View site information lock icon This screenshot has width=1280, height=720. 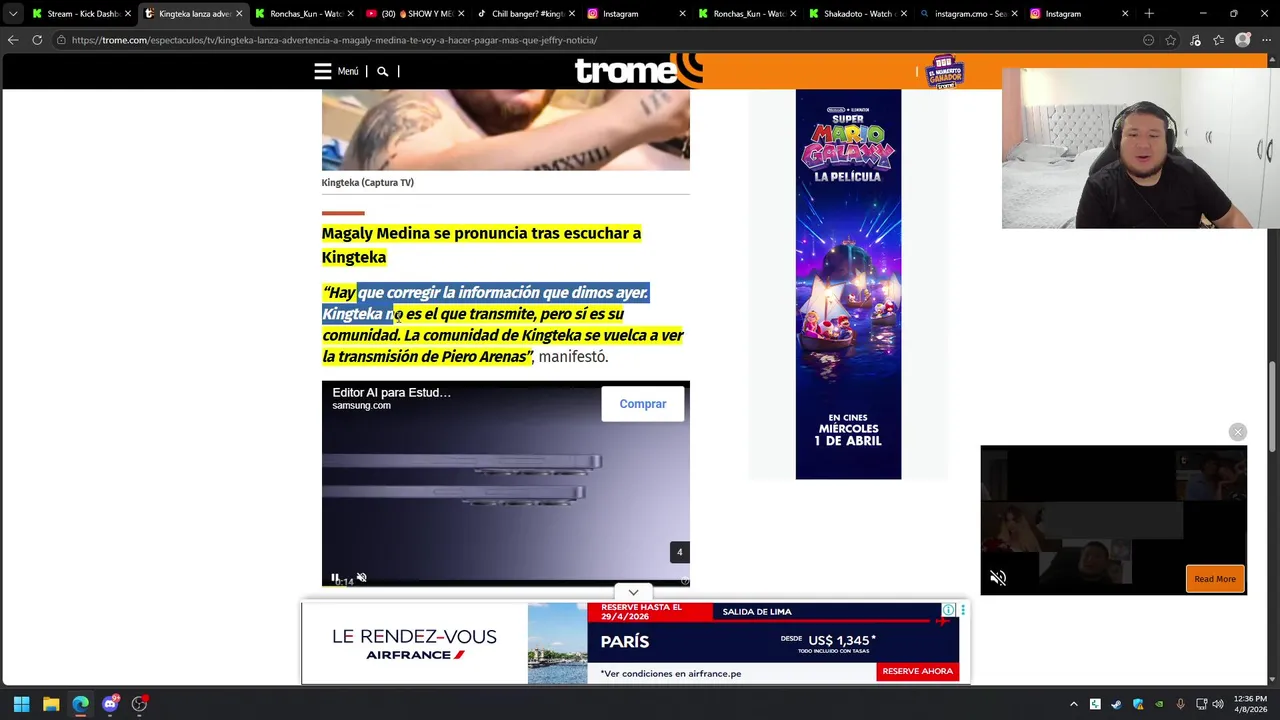coord(61,40)
